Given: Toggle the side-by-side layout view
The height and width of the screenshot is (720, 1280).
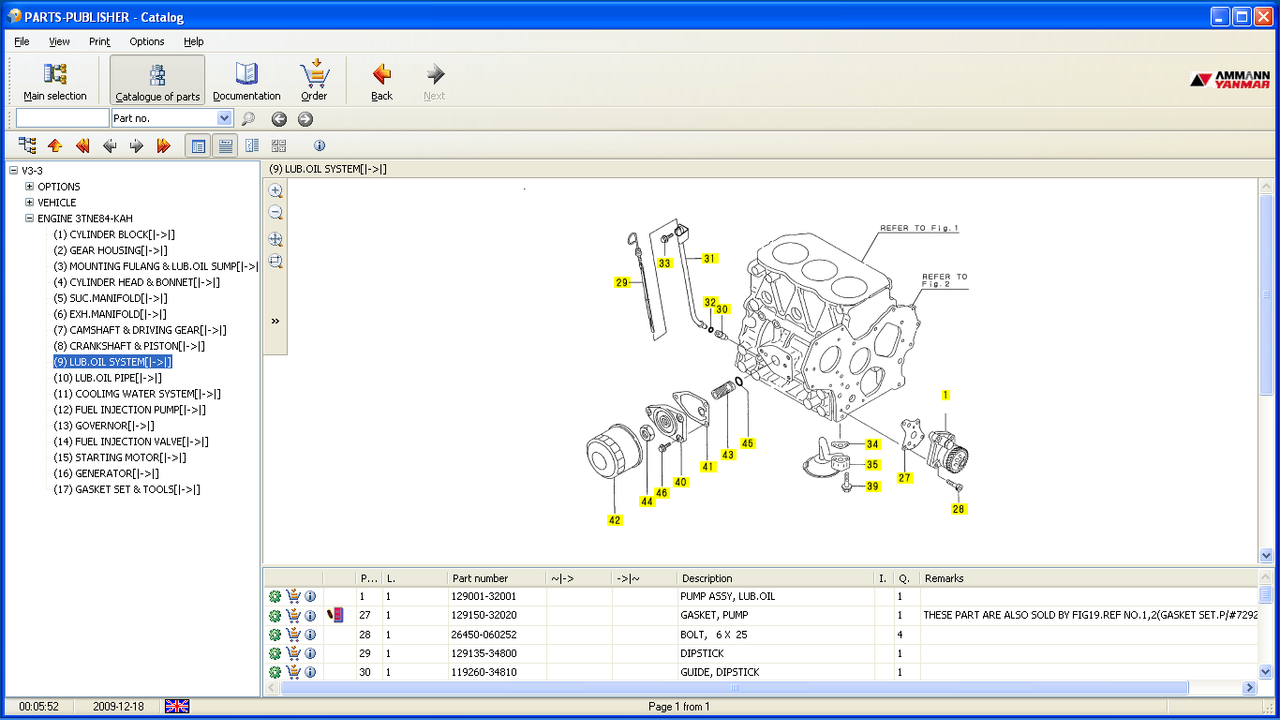Looking at the screenshot, I should point(252,146).
